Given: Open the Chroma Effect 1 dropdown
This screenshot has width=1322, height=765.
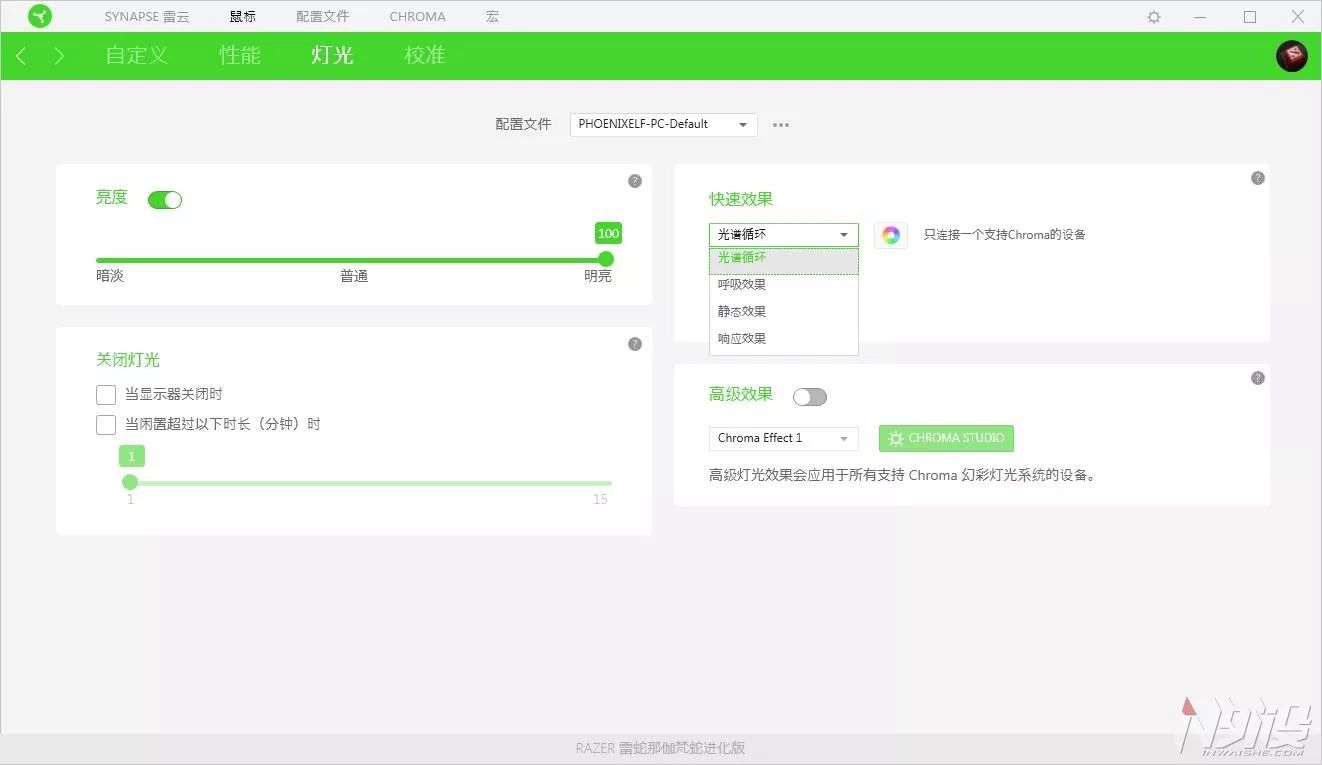Looking at the screenshot, I should [783, 438].
